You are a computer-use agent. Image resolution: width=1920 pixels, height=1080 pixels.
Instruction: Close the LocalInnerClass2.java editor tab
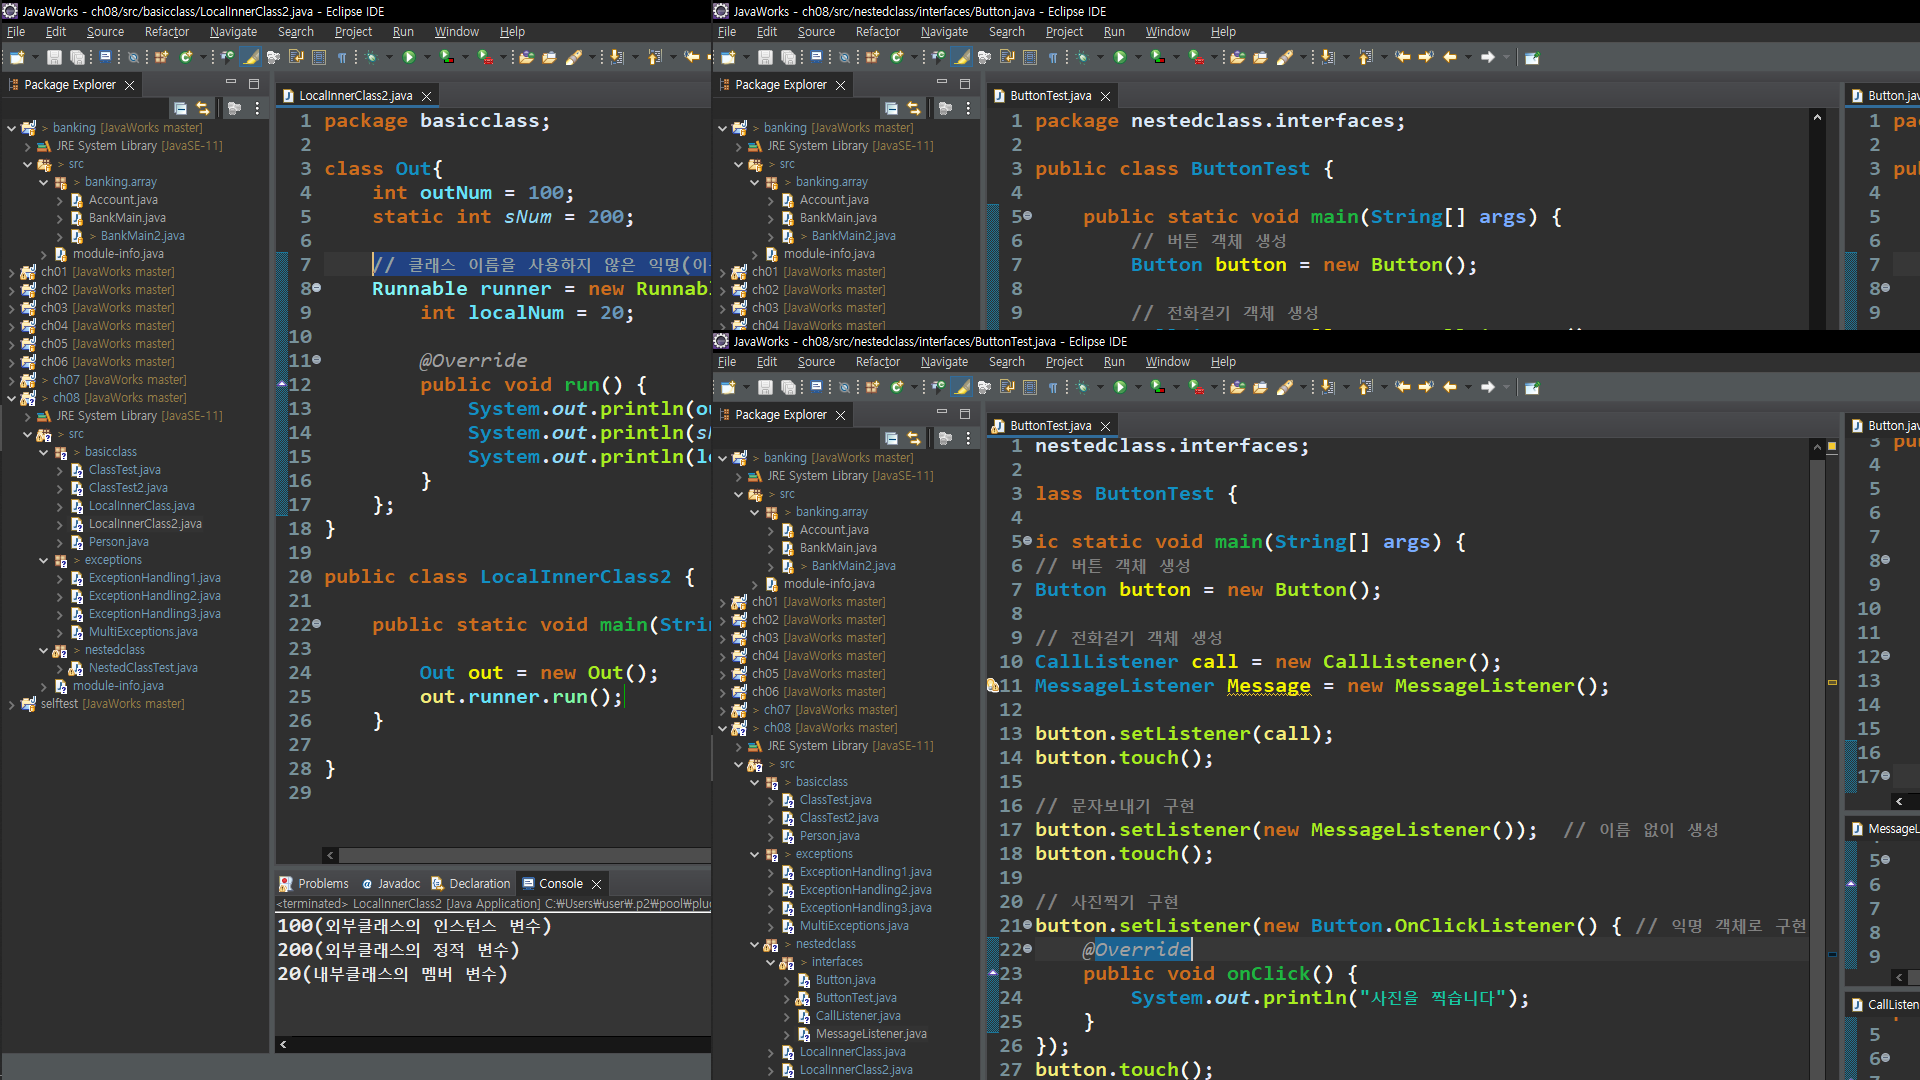(x=427, y=96)
